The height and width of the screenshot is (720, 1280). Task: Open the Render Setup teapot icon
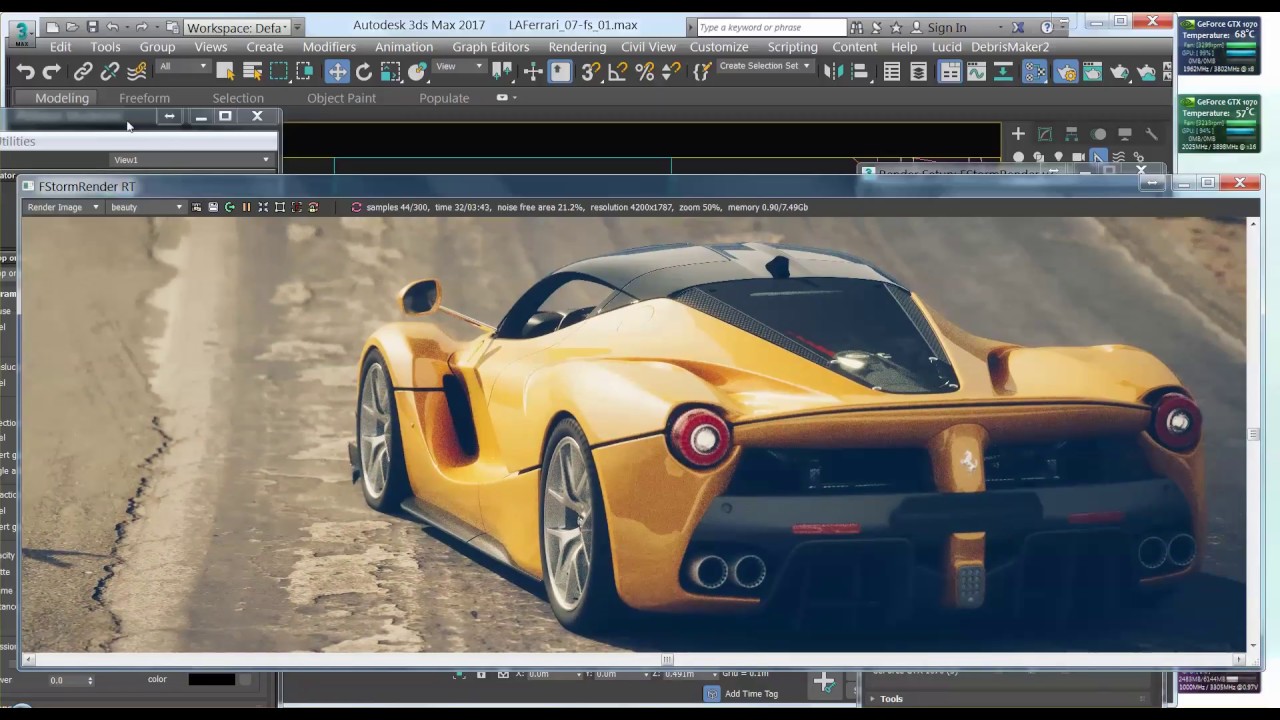(x=1066, y=71)
